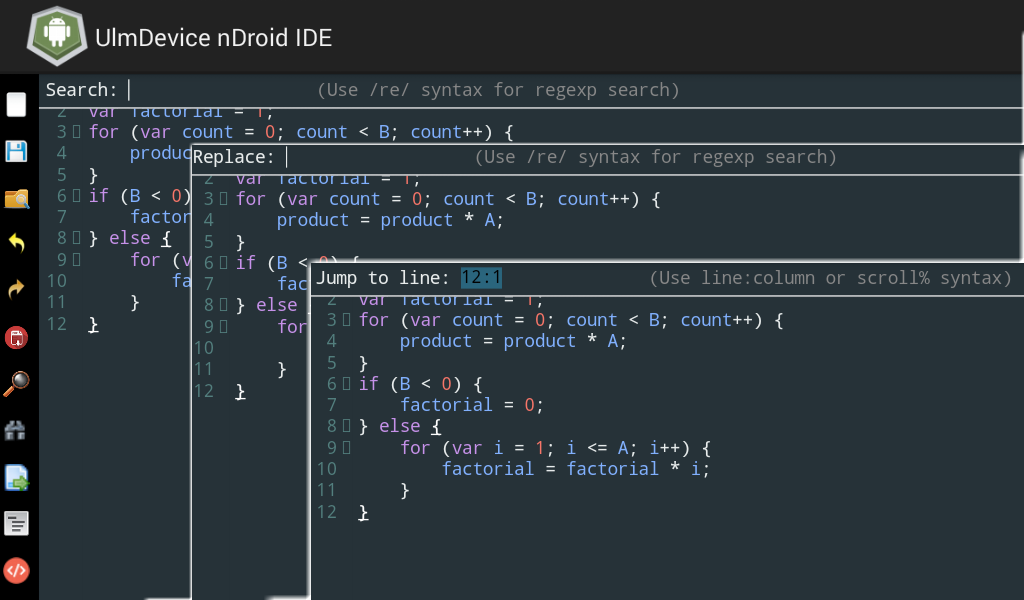Collapse the line 6 fold in the Search panel
This screenshot has height=600, width=1024.
(x=76, y=195)
